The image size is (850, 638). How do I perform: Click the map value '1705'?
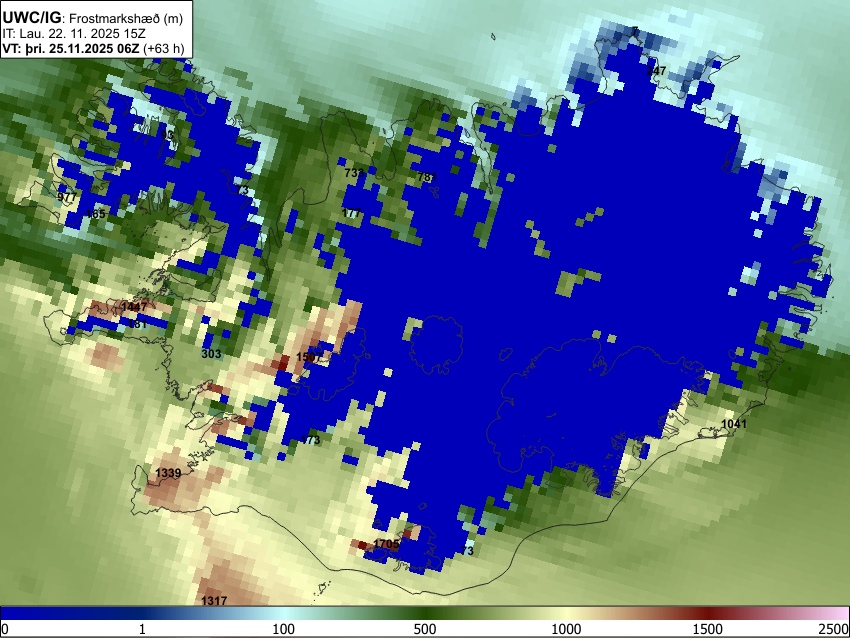tap(387, 544)
